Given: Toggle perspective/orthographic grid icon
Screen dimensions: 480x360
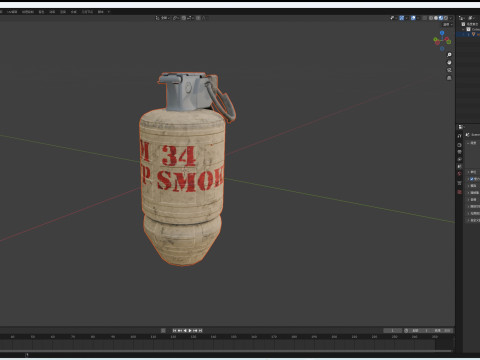Looking at the screenshot, I should tap(449, 78).
